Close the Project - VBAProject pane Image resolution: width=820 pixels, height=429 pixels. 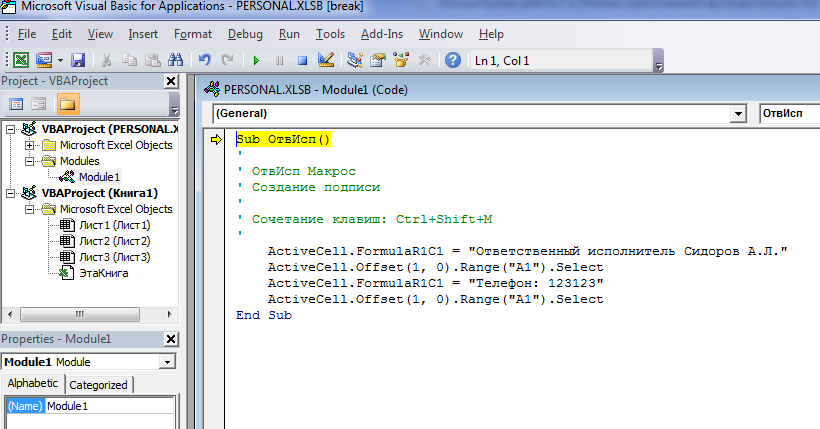pos(171,81)
